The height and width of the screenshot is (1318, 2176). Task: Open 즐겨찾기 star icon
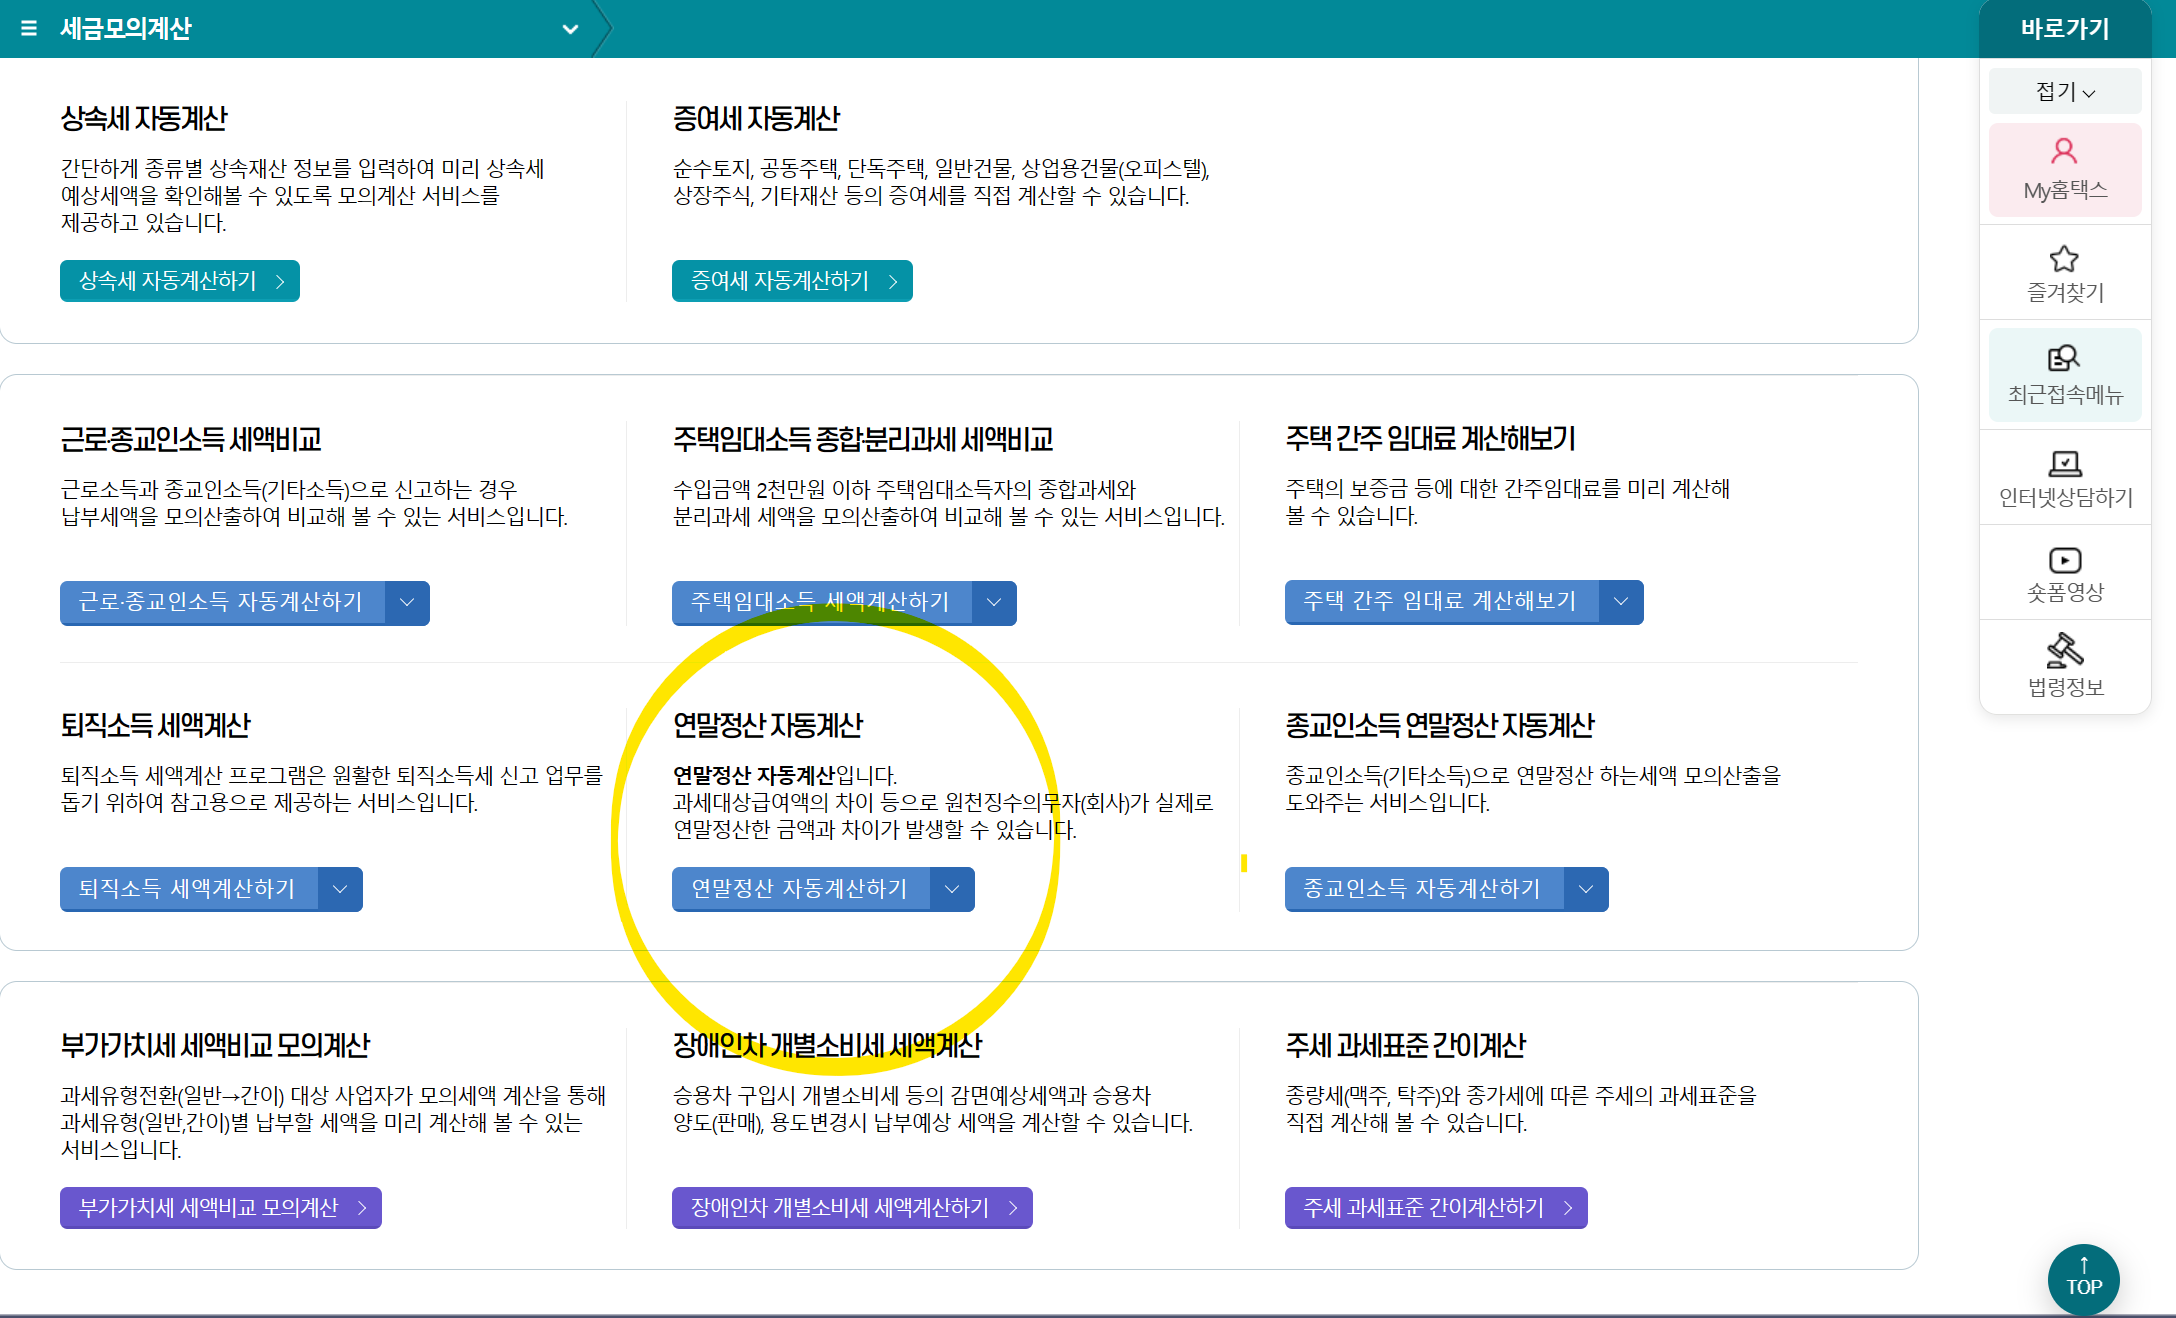tap(2064, 260)
